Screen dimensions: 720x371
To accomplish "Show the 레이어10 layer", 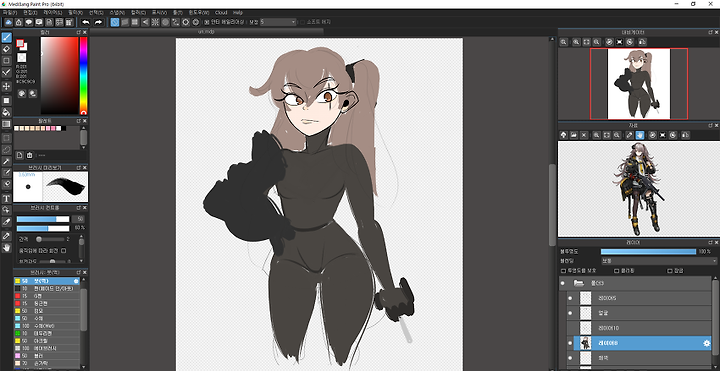I will tap(570, 328).
